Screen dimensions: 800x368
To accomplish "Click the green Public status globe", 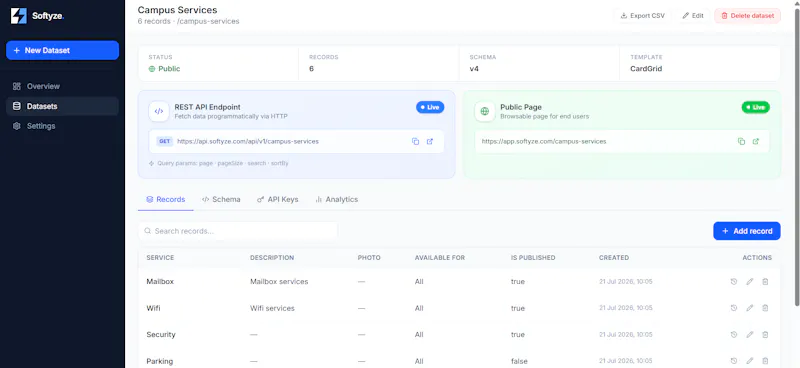I will 152,69.
